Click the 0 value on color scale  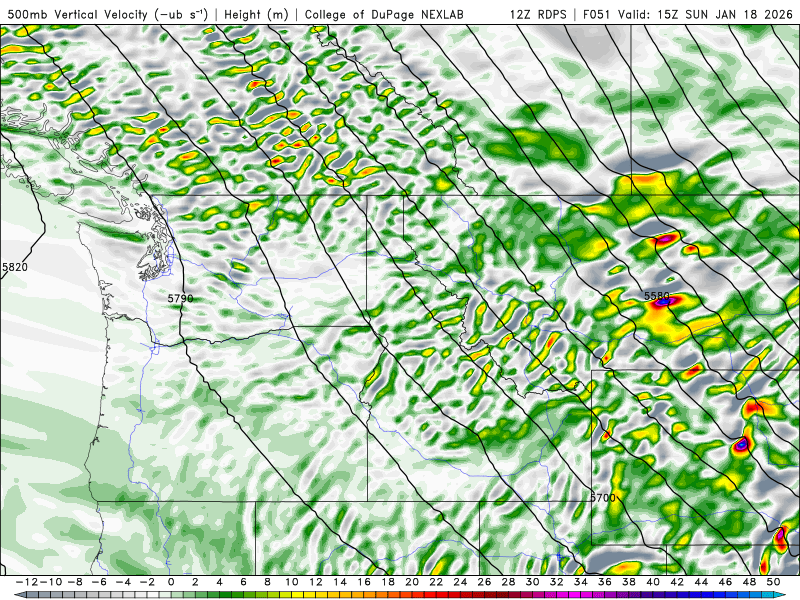pos(171,582)
